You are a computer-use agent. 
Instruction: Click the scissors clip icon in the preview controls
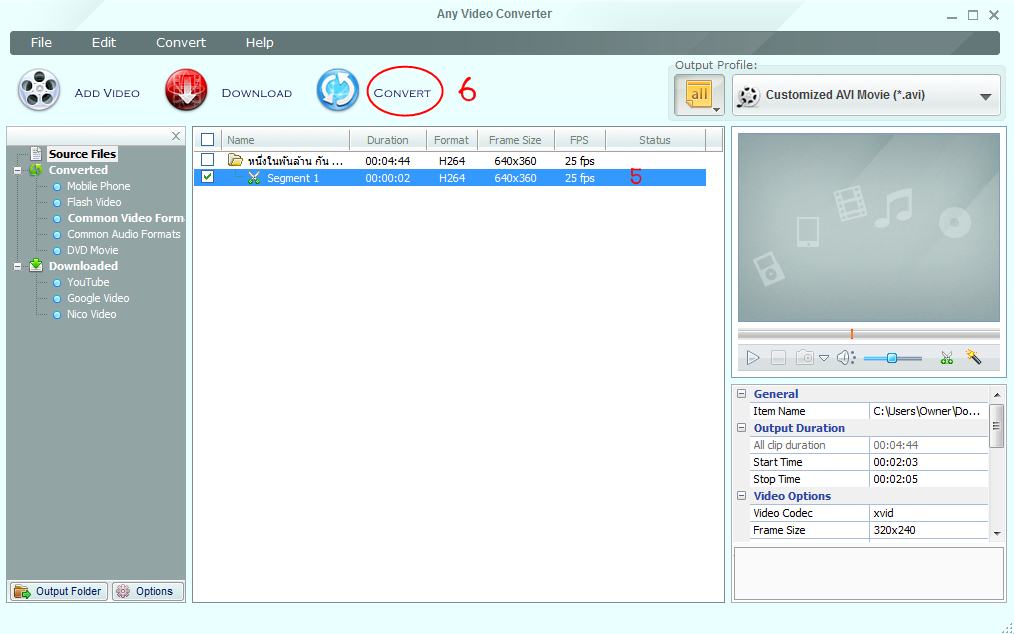point(947,357)
